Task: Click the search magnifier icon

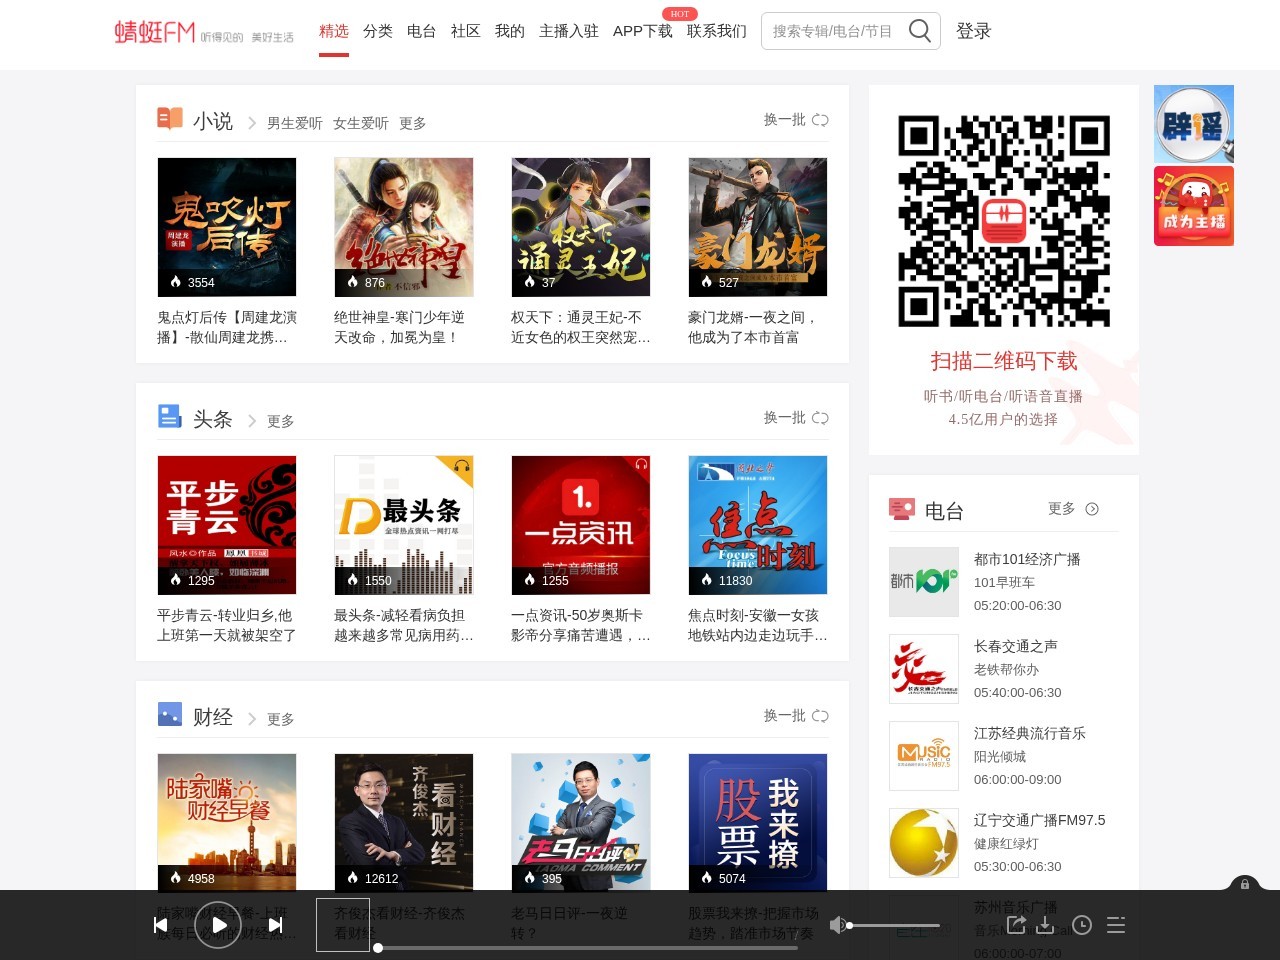Action: (x=919, y=31)
